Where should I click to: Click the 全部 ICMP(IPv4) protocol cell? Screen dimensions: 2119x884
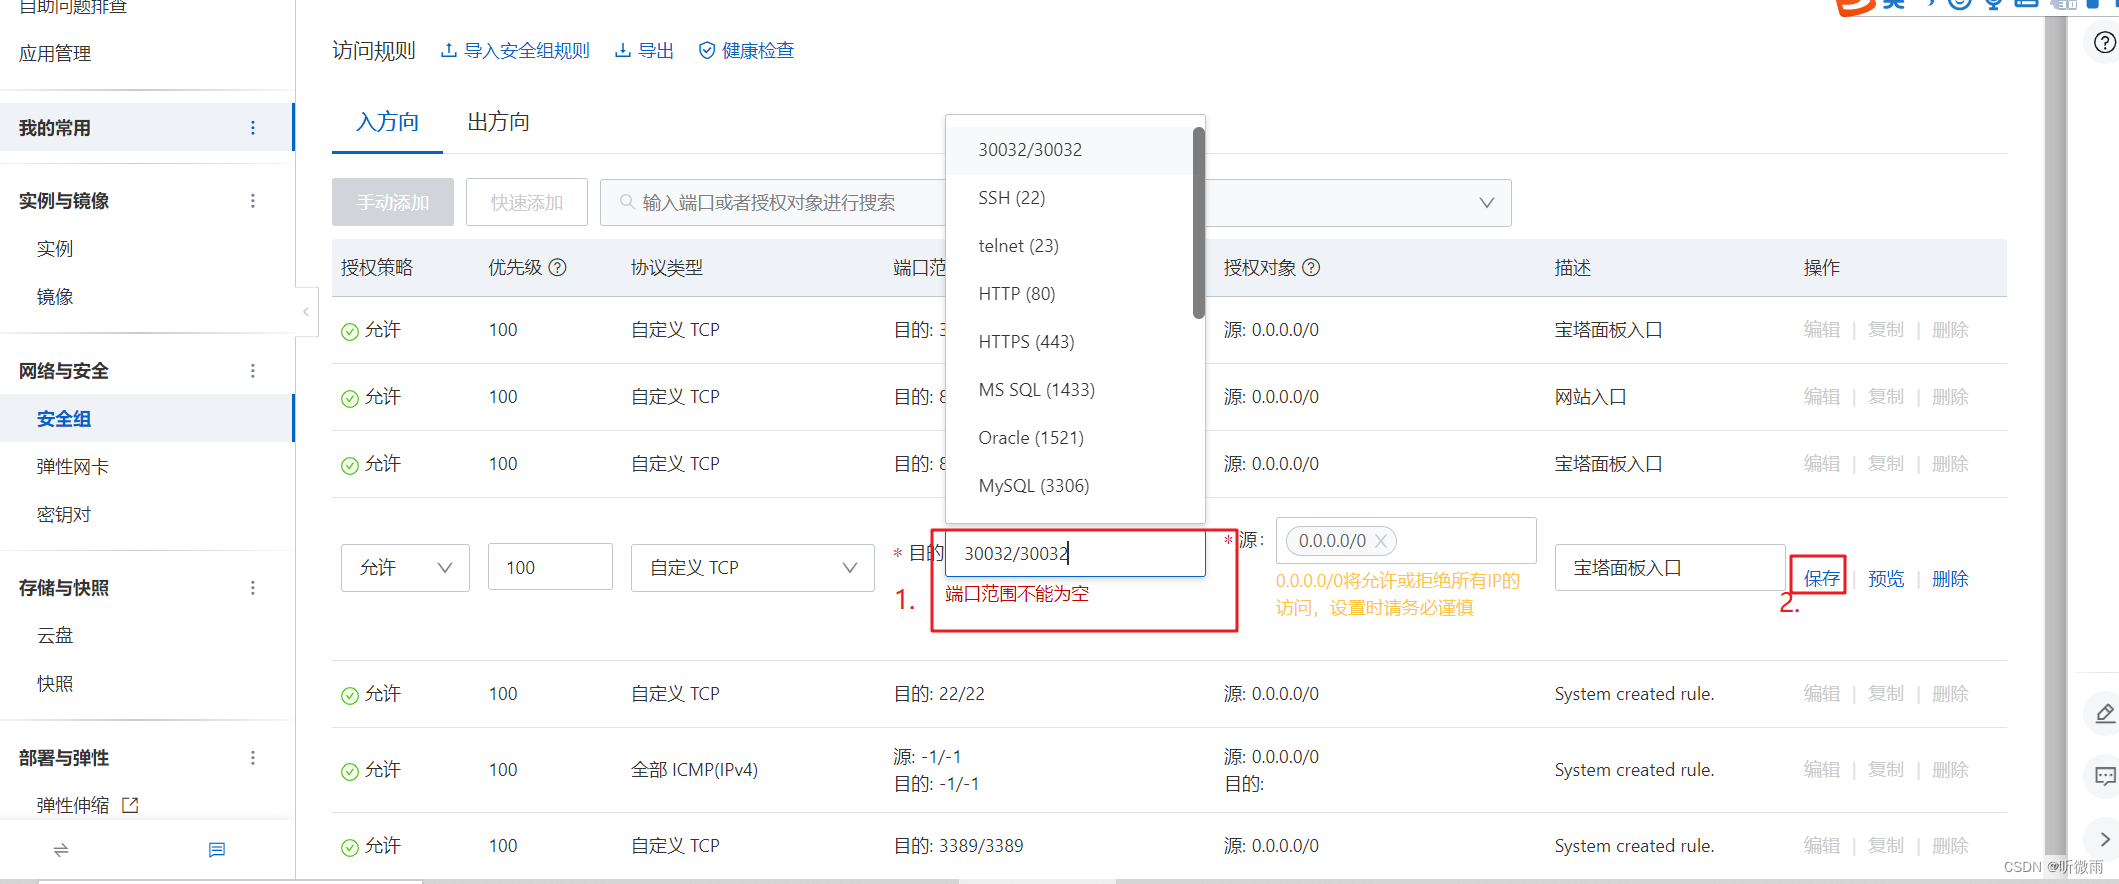tap(694, 770)
